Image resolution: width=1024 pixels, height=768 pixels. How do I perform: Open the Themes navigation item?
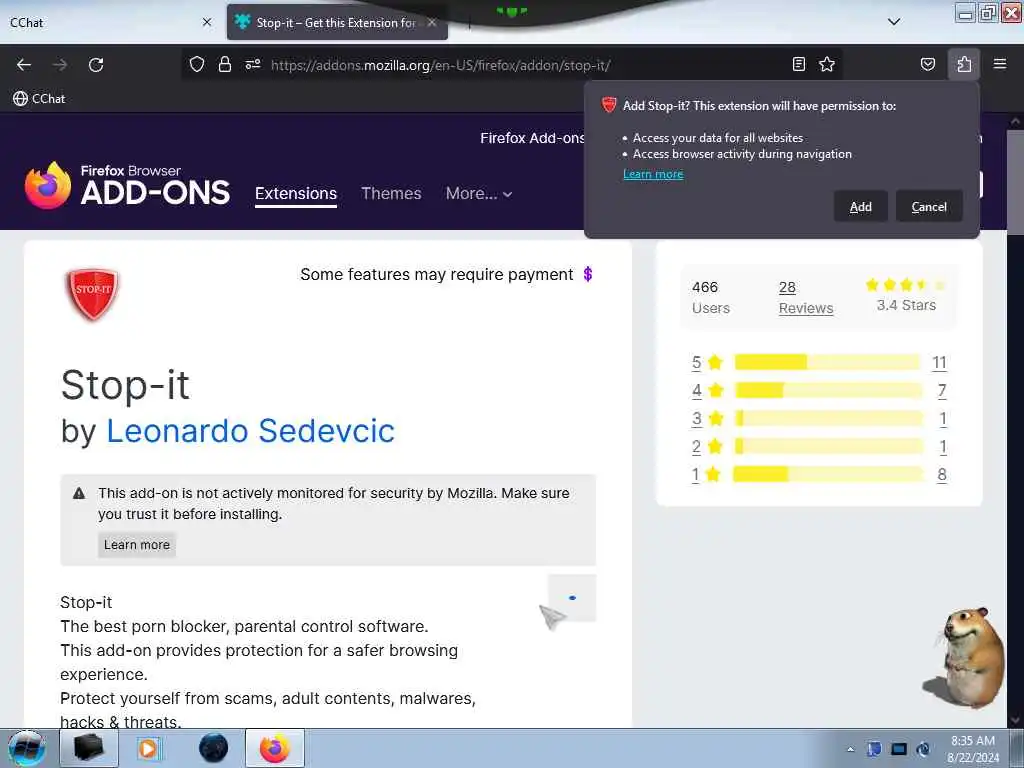tap(391, 193)
